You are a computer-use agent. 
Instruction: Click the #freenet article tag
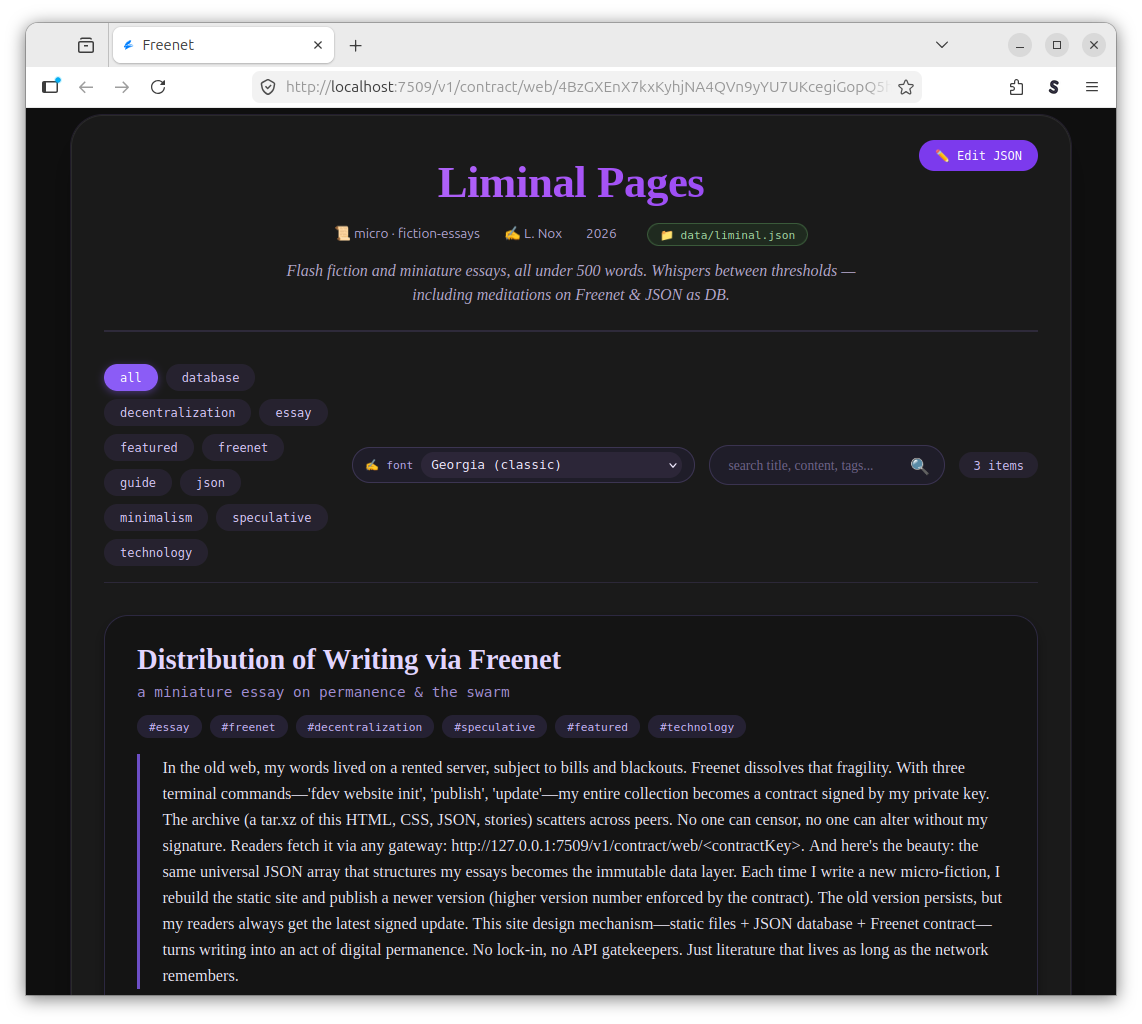248,727
